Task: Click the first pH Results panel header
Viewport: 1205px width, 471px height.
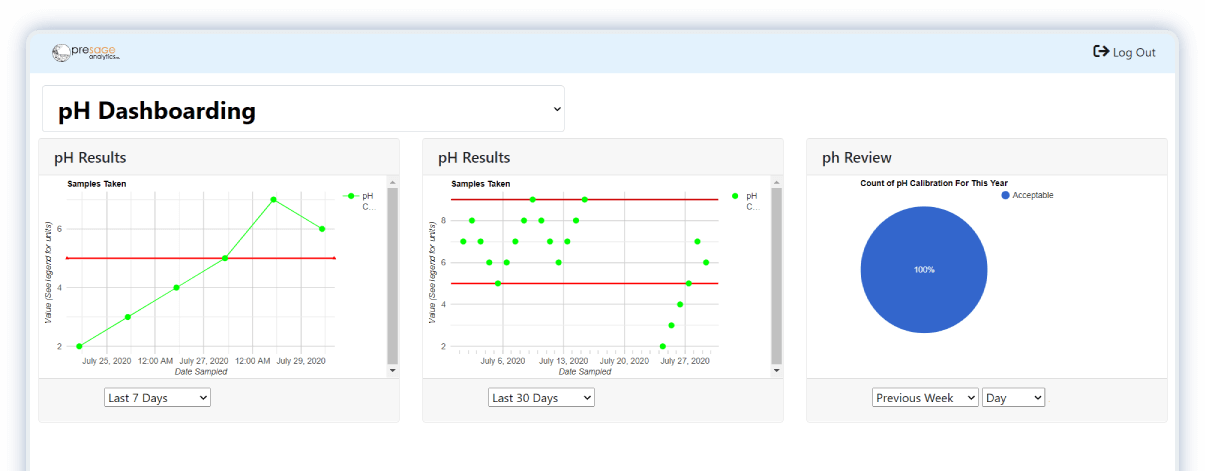Action: pos(219,157)
